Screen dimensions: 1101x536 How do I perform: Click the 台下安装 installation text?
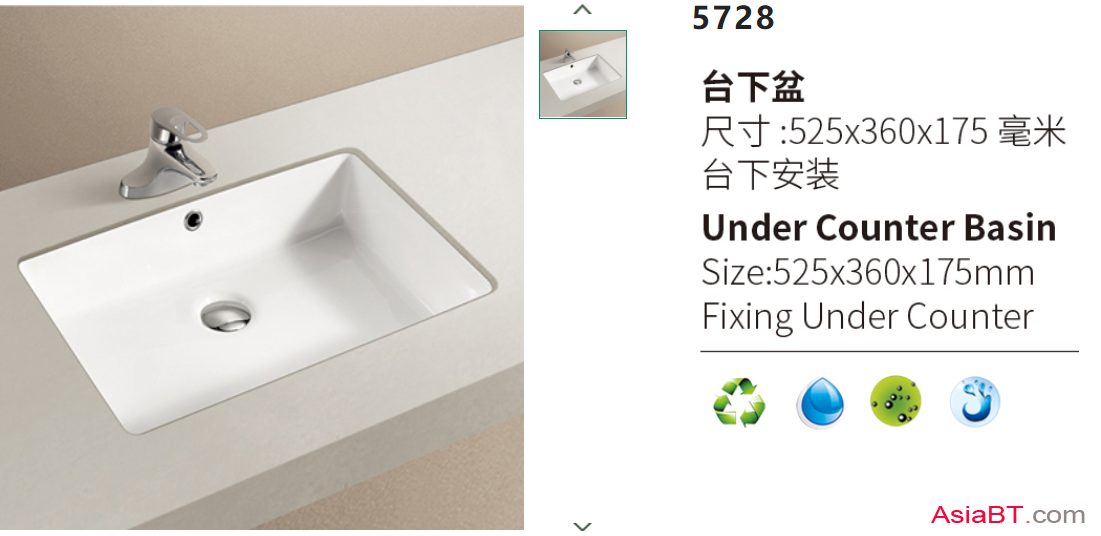click(x=770, y=175)
